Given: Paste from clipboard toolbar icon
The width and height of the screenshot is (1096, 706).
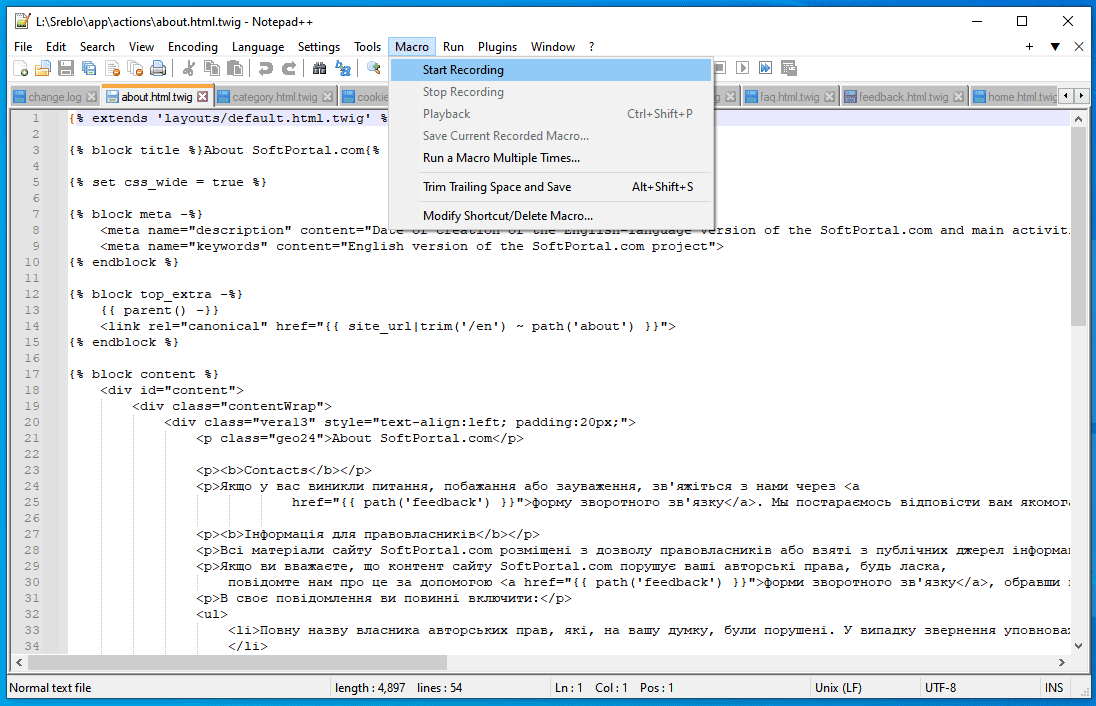Looking at the screenshot, I should (x=236, y=69).
